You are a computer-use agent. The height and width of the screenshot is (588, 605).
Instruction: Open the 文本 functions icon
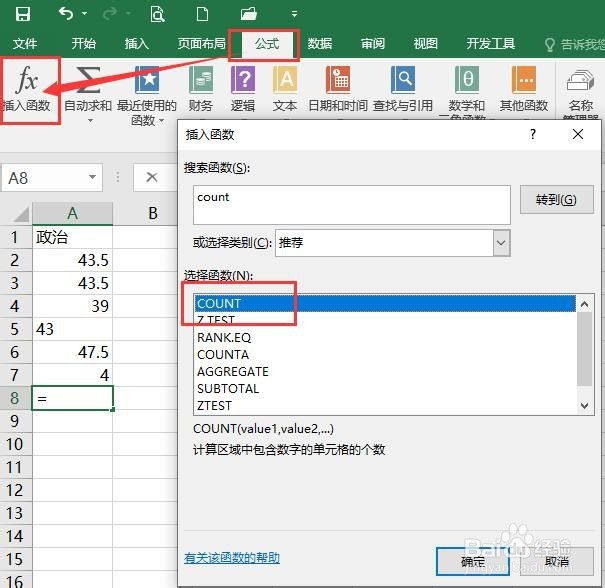click(x=285, y=80)
